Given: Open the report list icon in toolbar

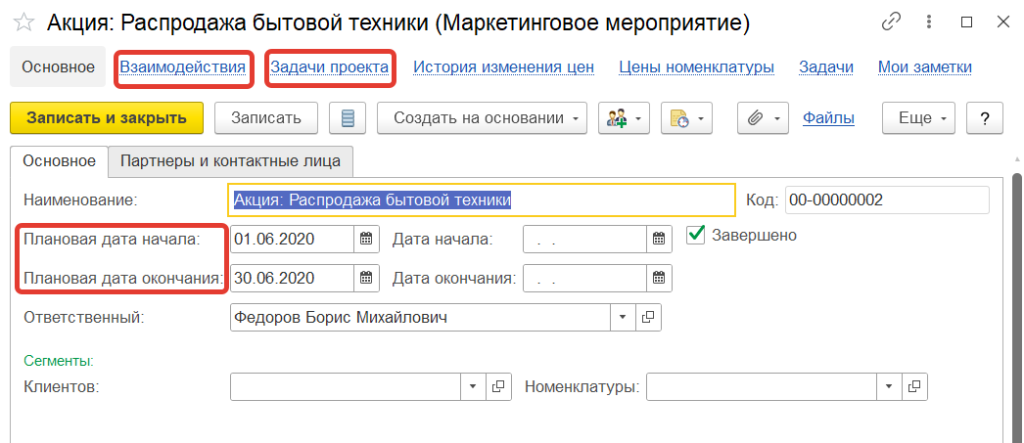Looking at the screenshot, I should (x=348, y=118).
